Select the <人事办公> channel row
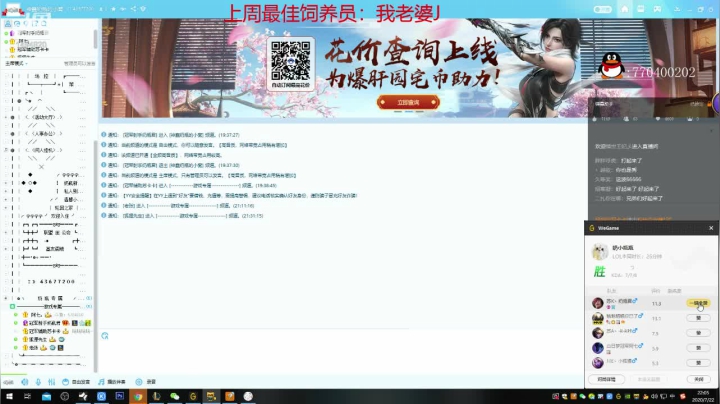Screen dimensions: 720x404 pos(45,134)
